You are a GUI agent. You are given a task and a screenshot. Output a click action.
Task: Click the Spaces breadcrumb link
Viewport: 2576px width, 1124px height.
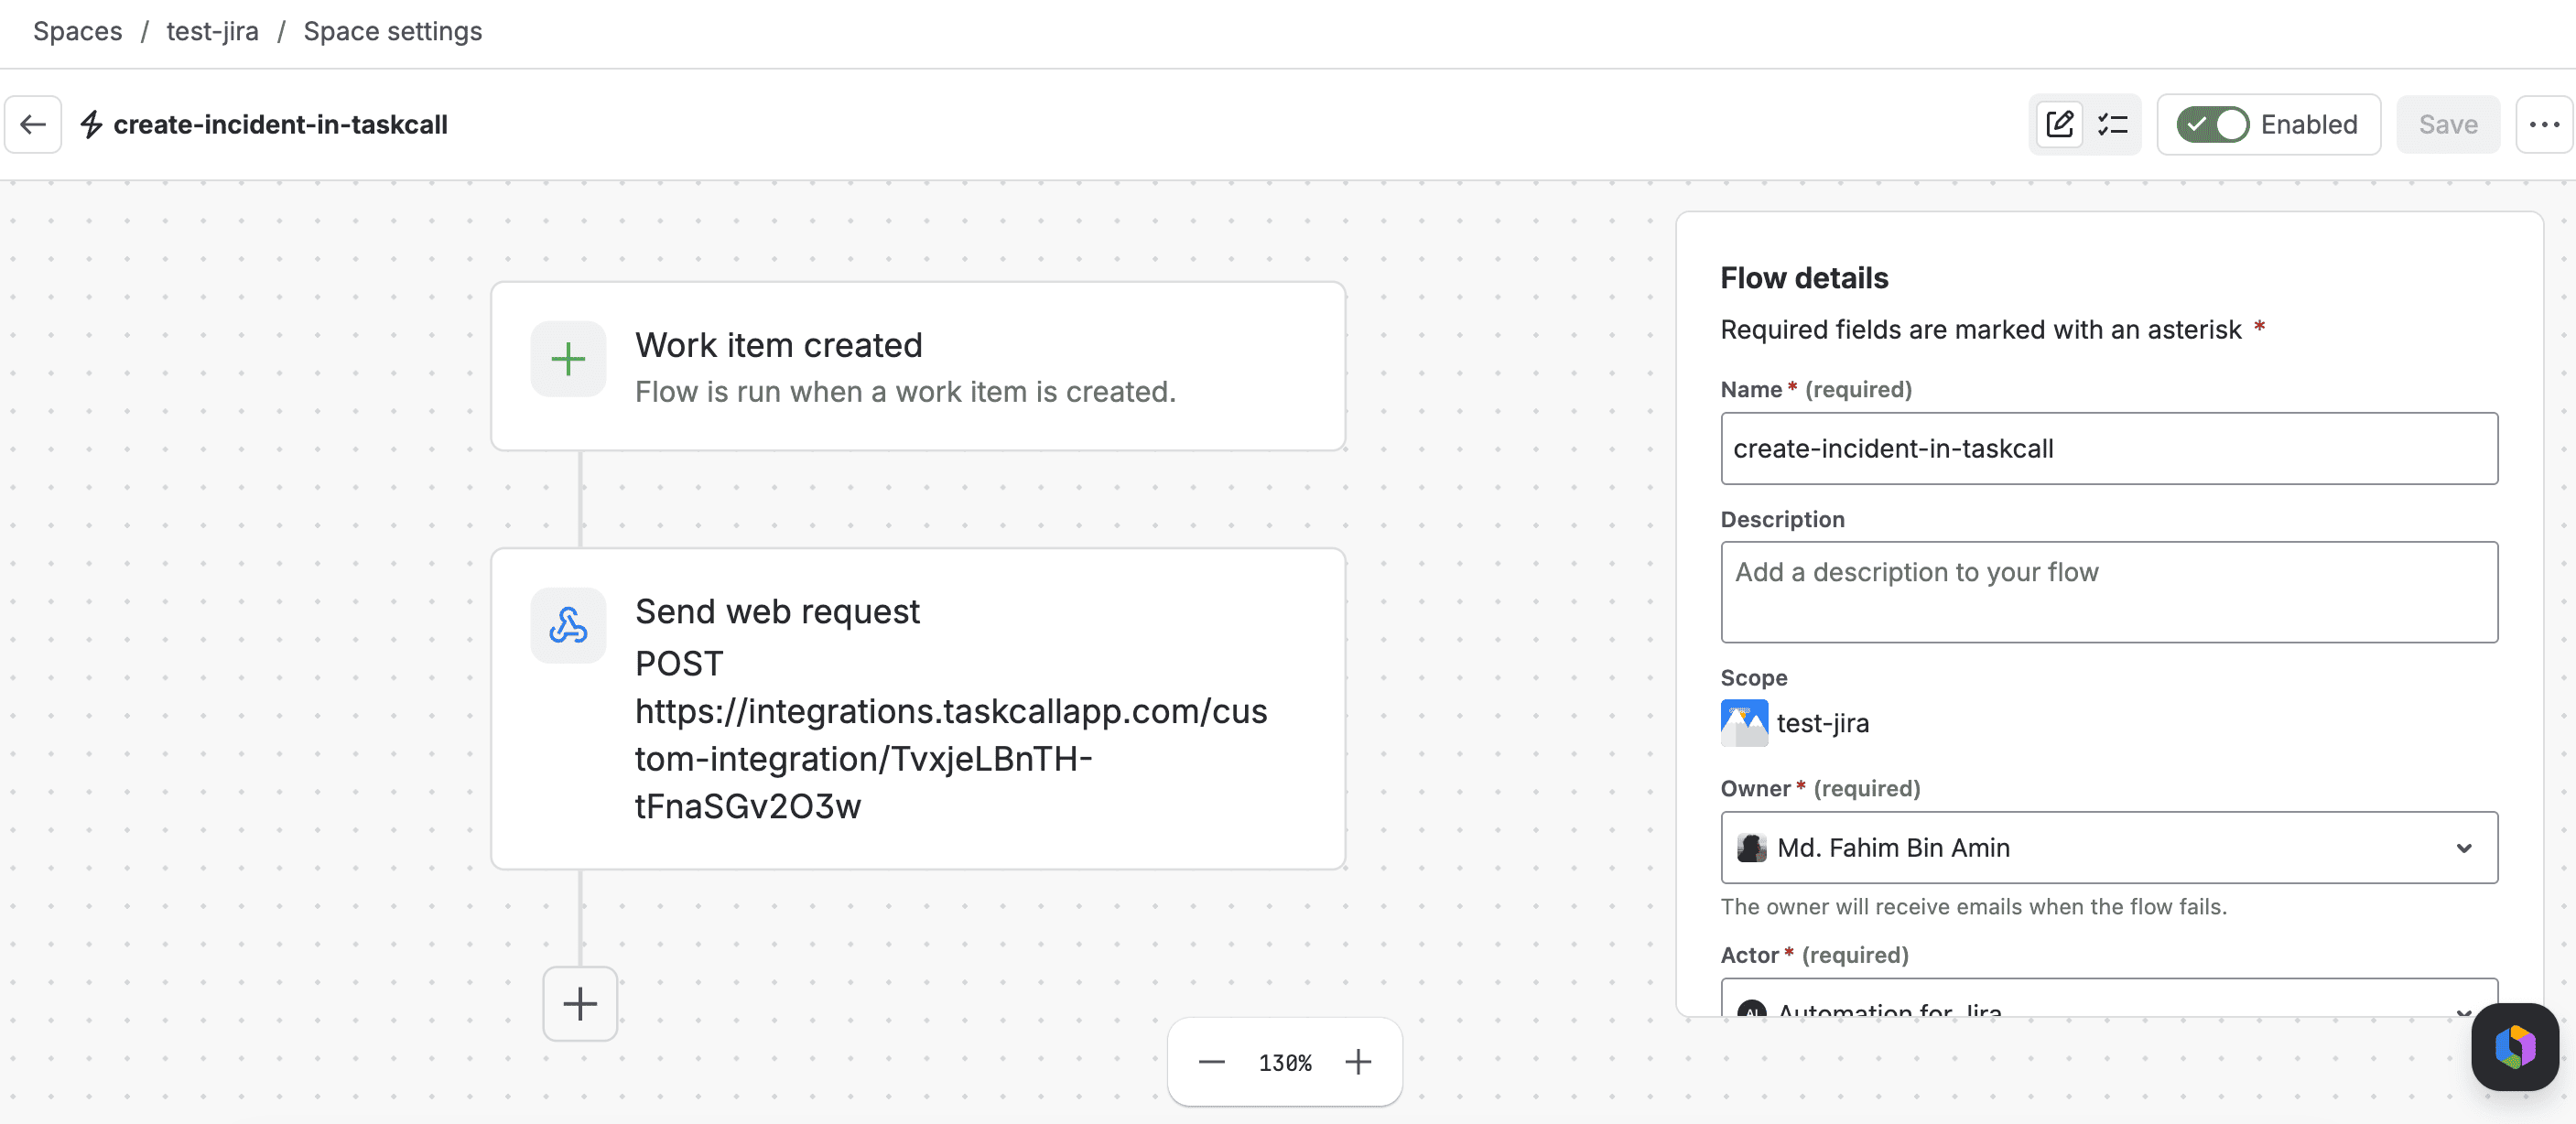click(78, 31)
